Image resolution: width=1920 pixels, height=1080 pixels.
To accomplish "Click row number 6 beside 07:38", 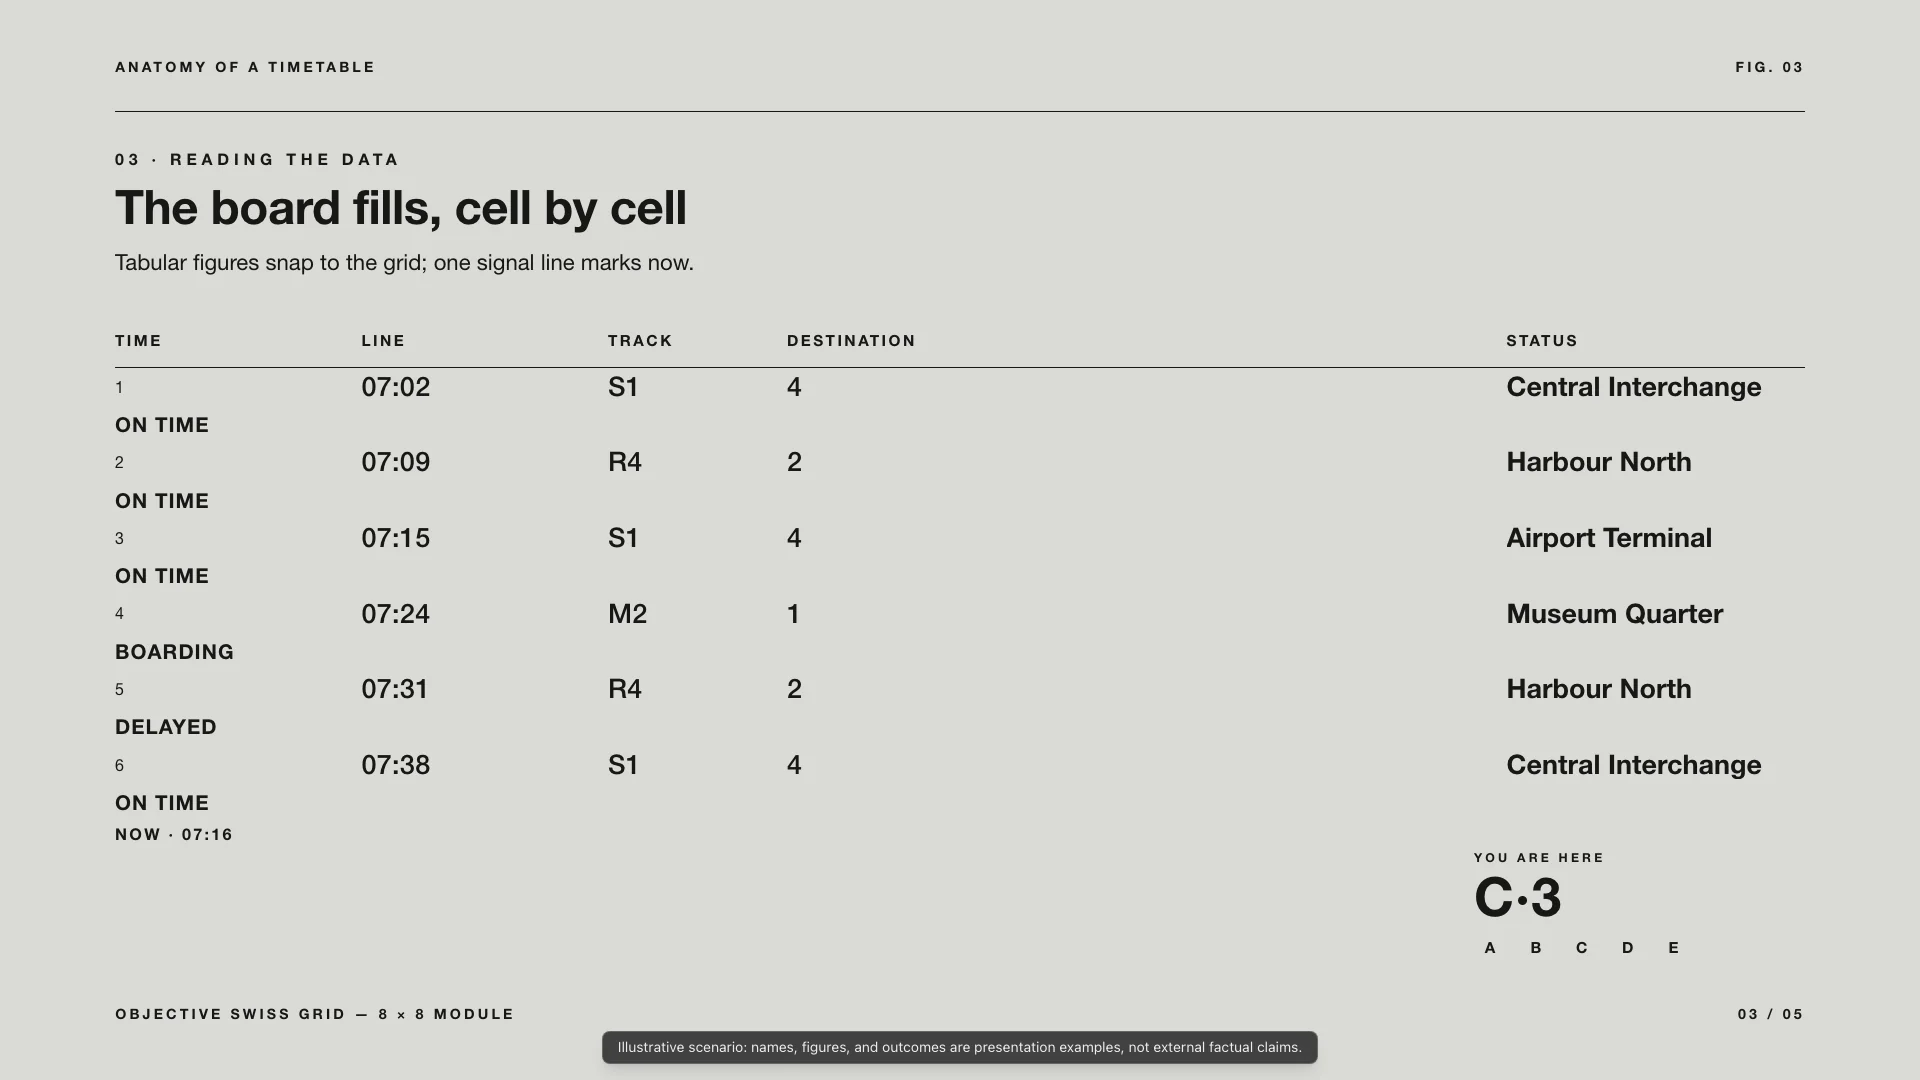I will (119, 766).
